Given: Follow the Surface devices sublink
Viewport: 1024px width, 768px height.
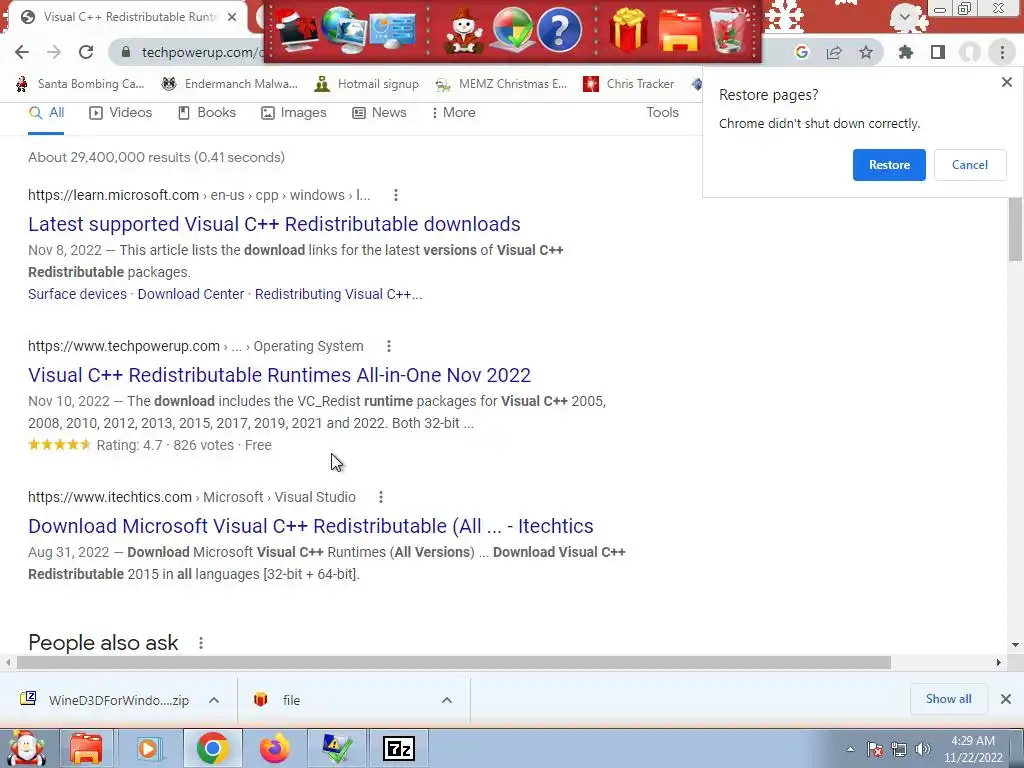Looking at the screenshot, I should (x=77, y=294).
